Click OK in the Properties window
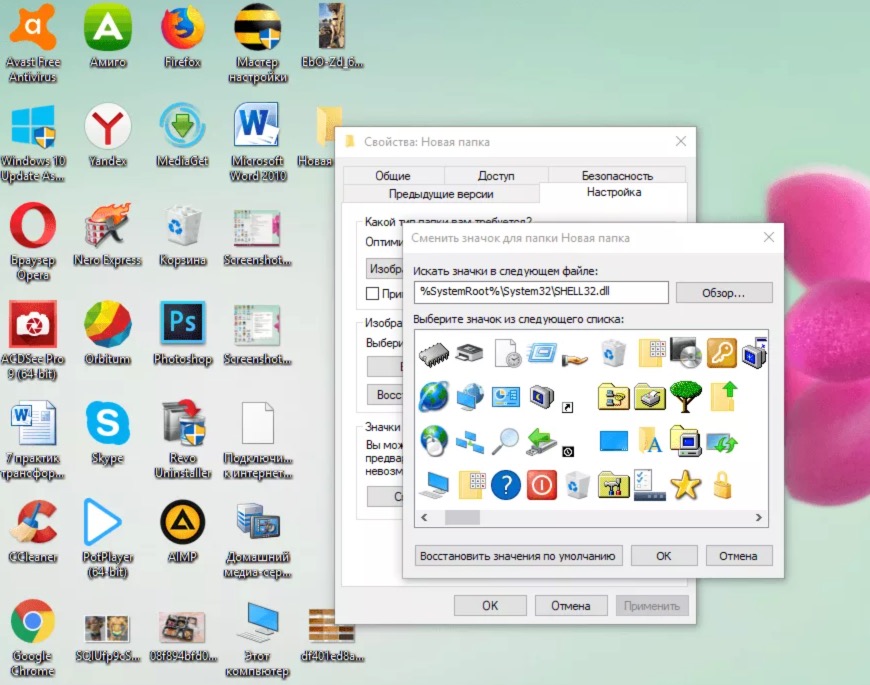 (490, 606)
